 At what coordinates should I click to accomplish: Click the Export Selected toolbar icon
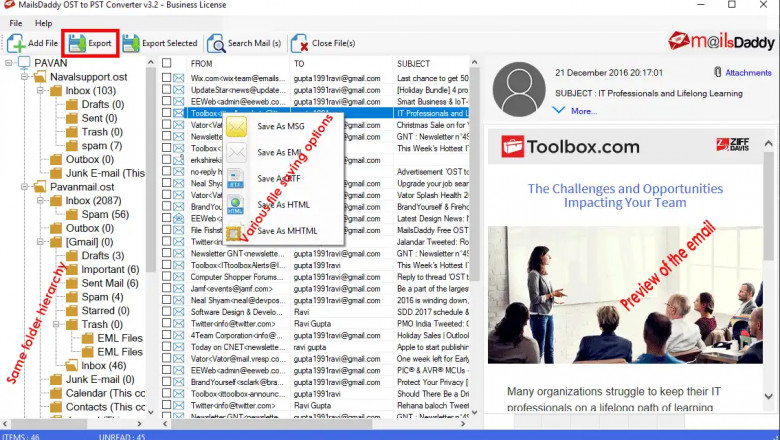(x=130, y=44)
